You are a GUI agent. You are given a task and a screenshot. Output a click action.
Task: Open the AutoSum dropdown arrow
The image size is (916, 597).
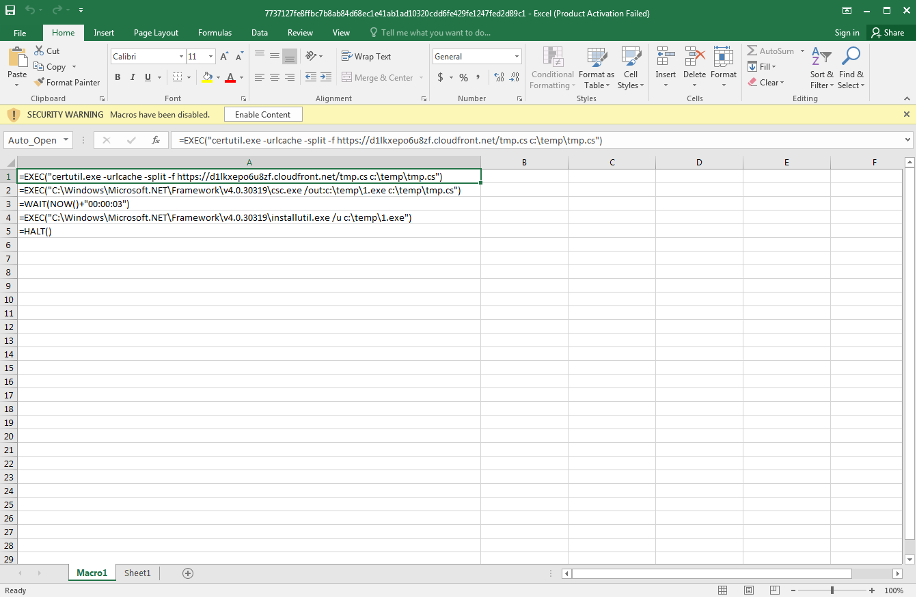coord(802,51)
